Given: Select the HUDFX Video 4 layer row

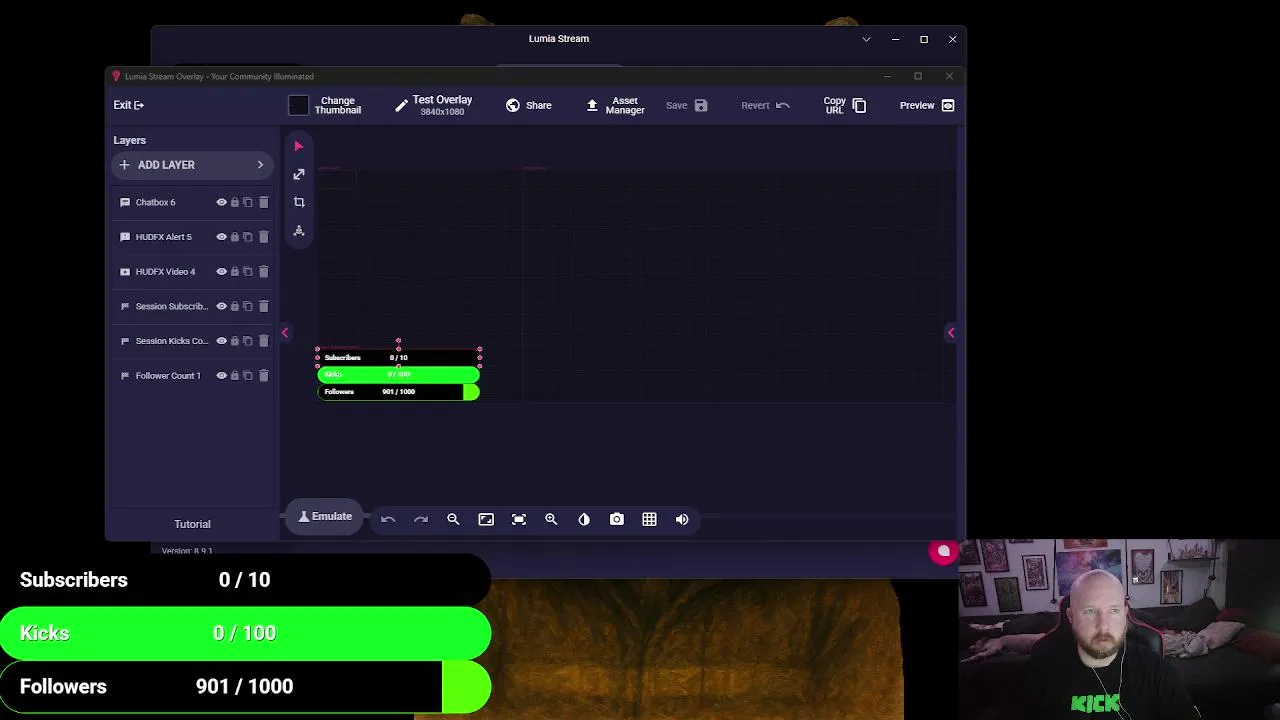Looking at the screenshot, I should coord(192,271).
